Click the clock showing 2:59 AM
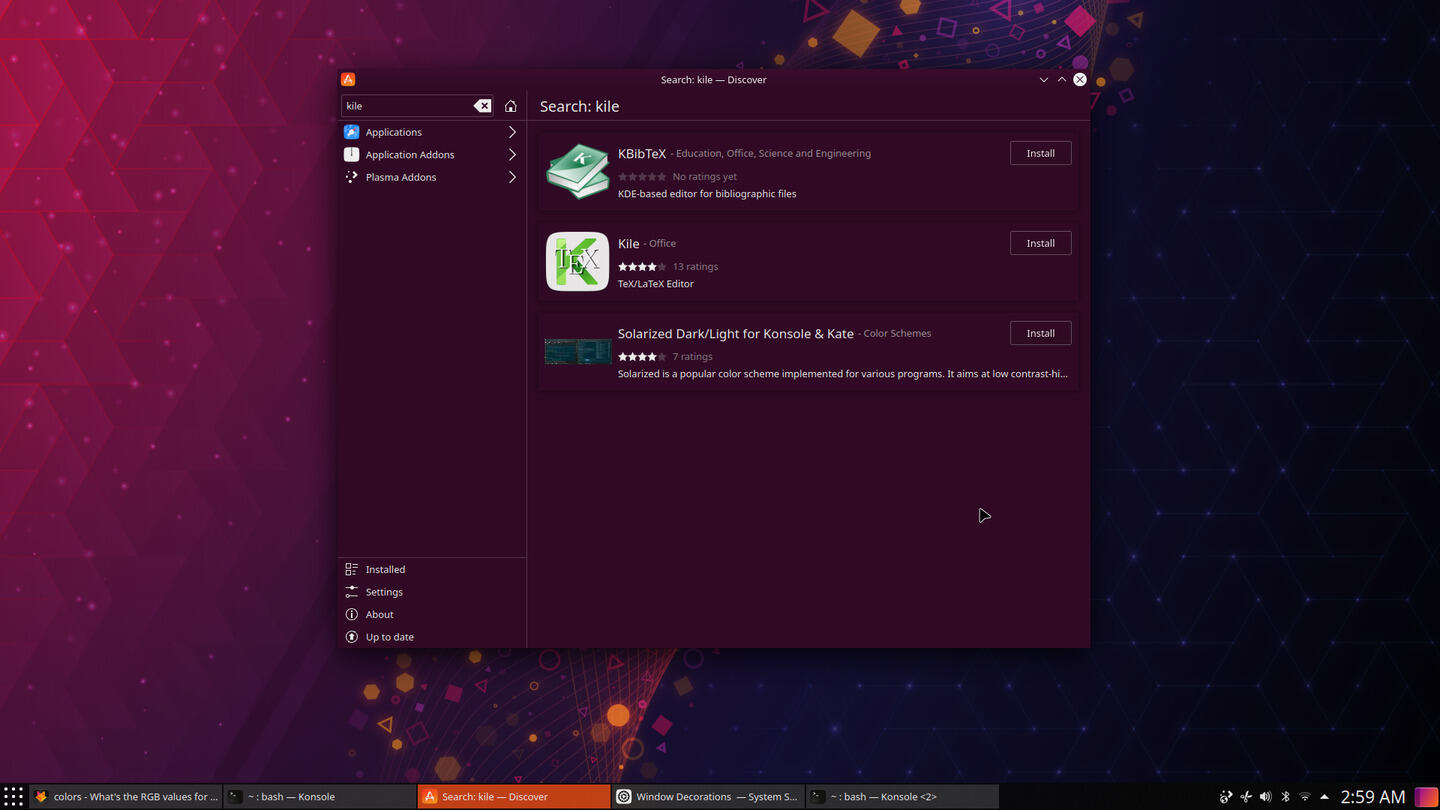This screenshot has height=810, width=1440. pos(1372,797)
